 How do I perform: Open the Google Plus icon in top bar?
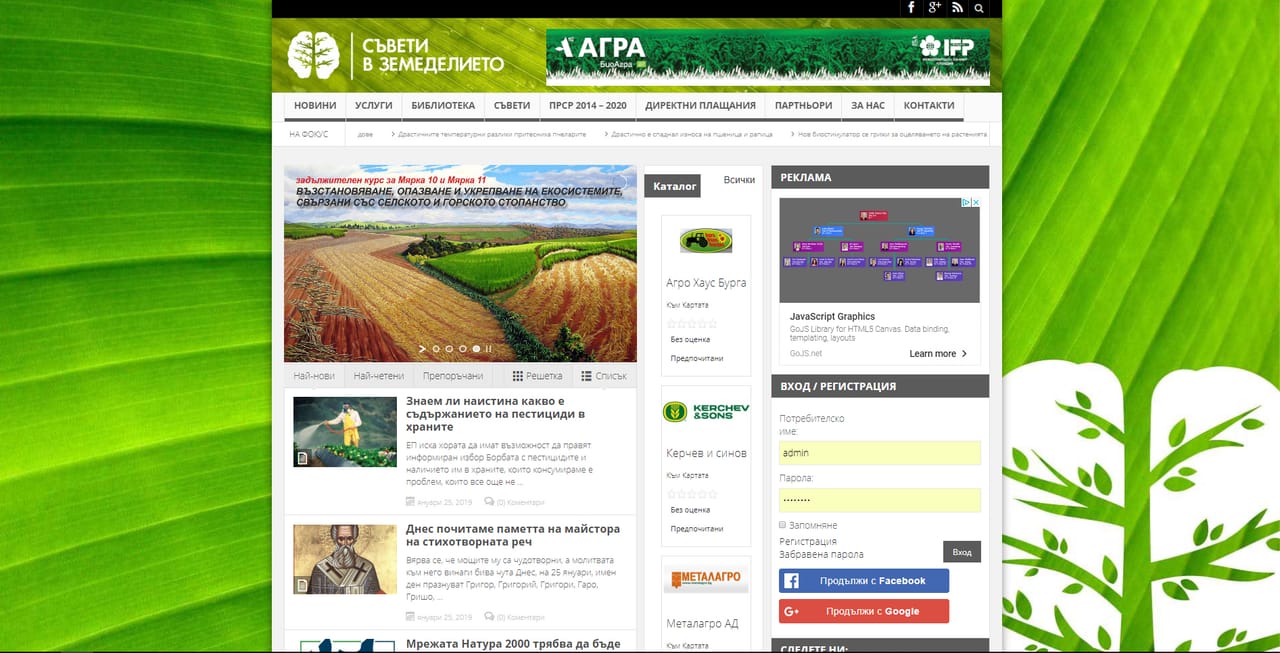click(935, 8)
